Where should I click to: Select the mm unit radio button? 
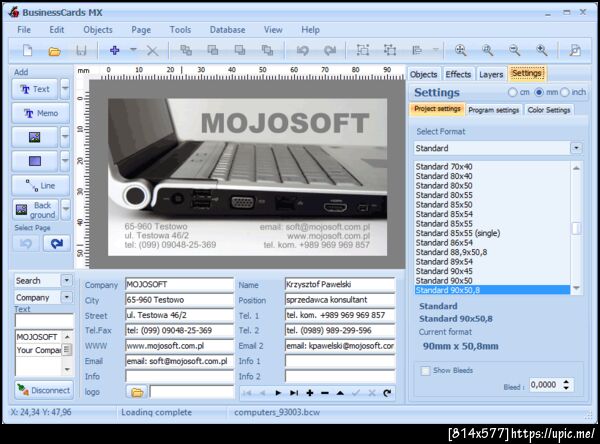[x=539, y=92]
